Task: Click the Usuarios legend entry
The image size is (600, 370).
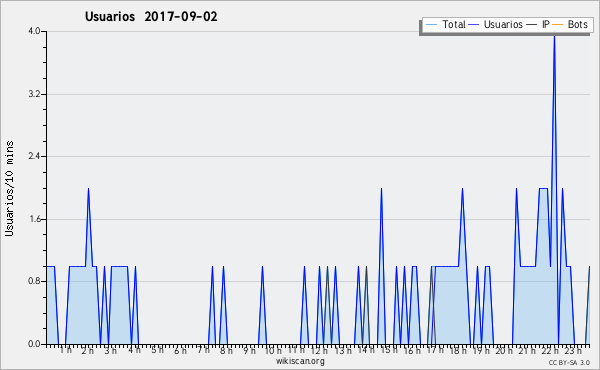Action: pos(496,24)
